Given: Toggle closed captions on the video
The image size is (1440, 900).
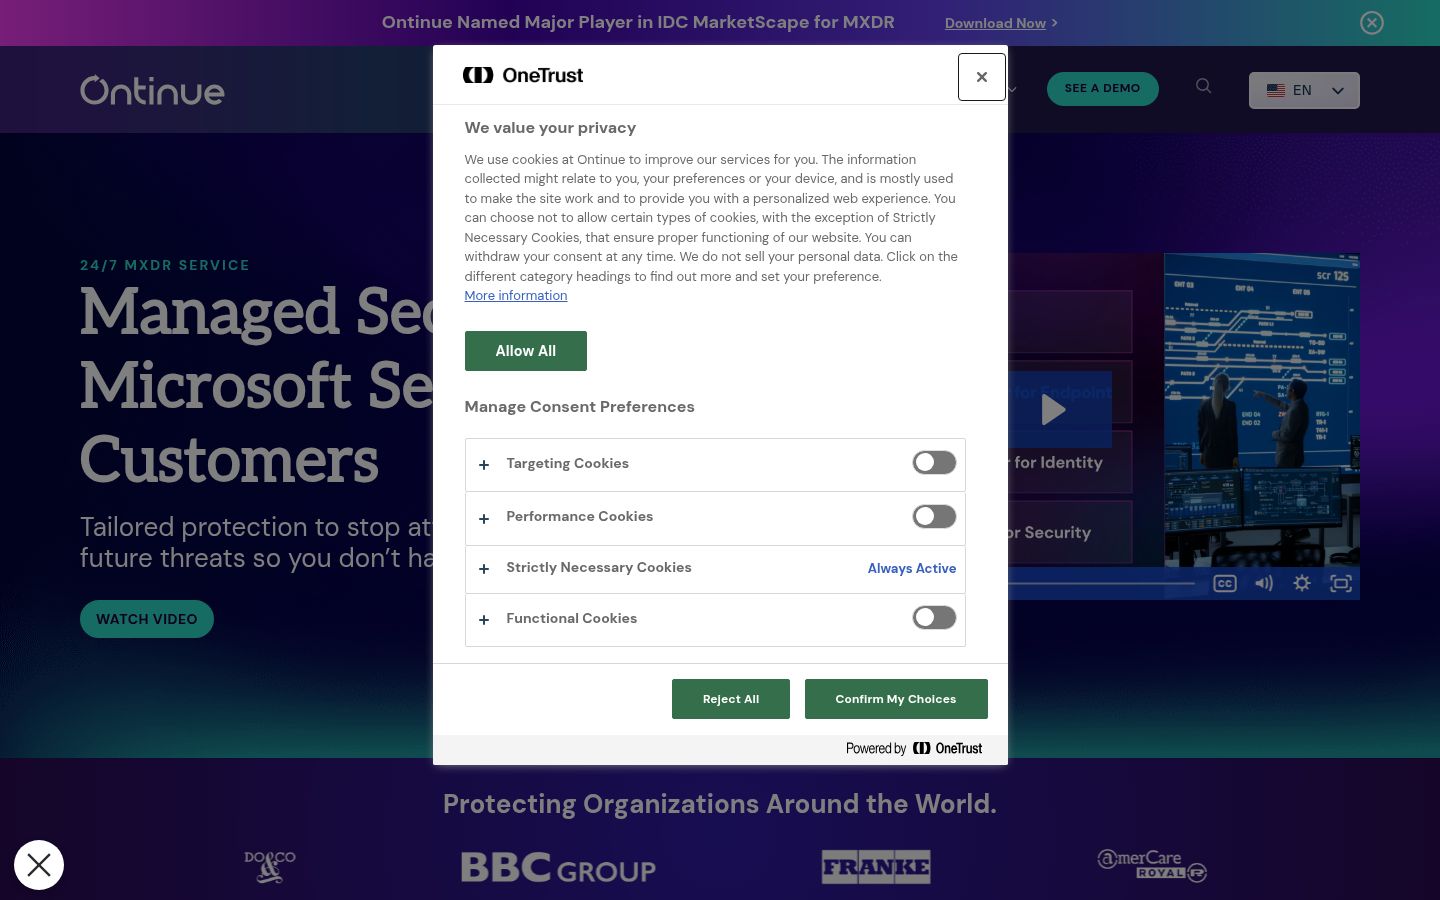Looking at the screenshot, I should (x=1225, y=583).
